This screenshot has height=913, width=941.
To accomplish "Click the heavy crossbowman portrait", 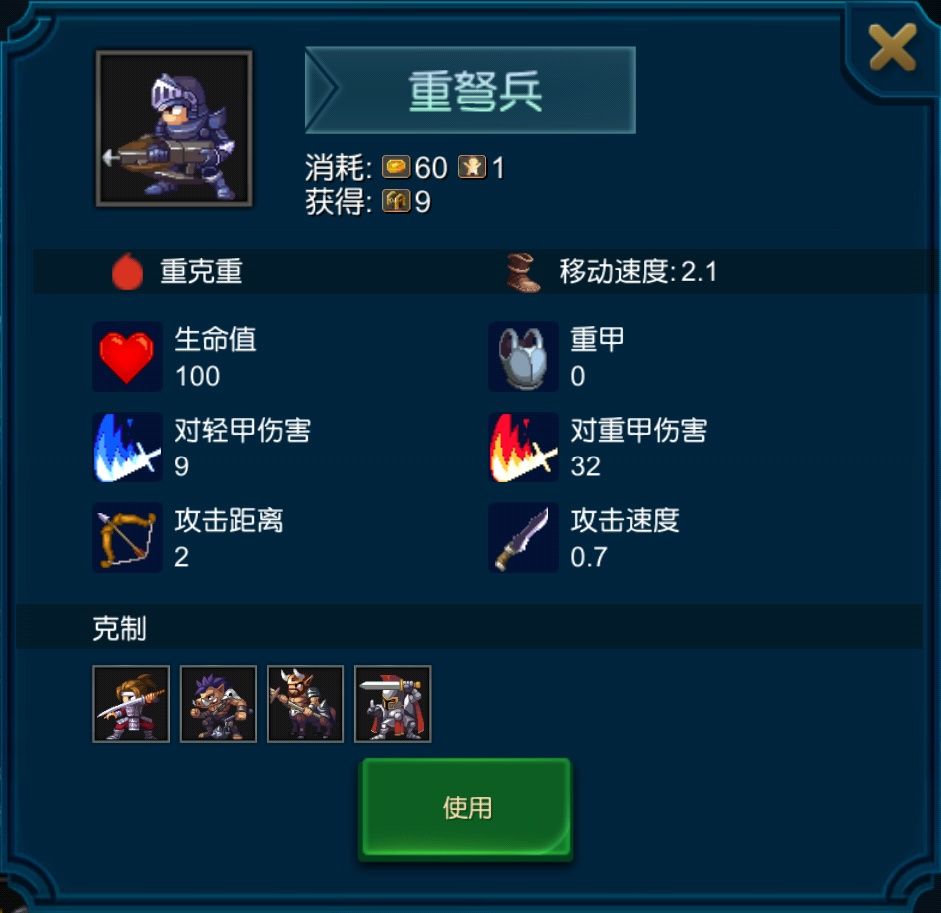I will (174, 128).
